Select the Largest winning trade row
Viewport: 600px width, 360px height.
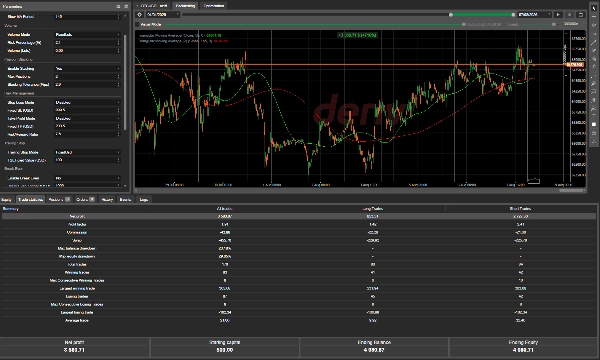tap(299, 289)
